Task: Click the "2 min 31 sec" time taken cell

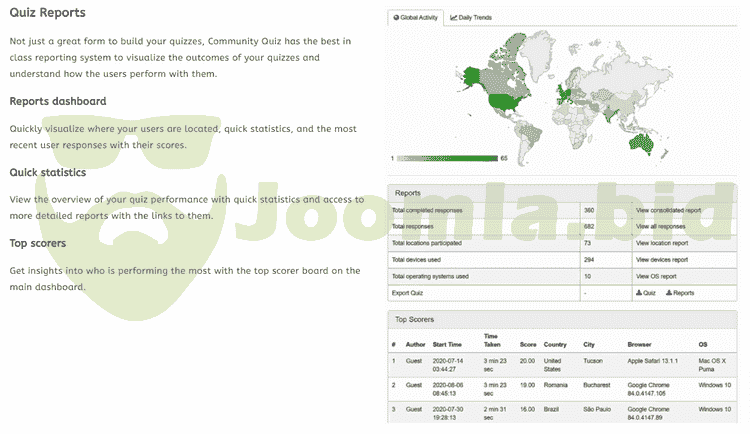Action: (x=495, y=413)
